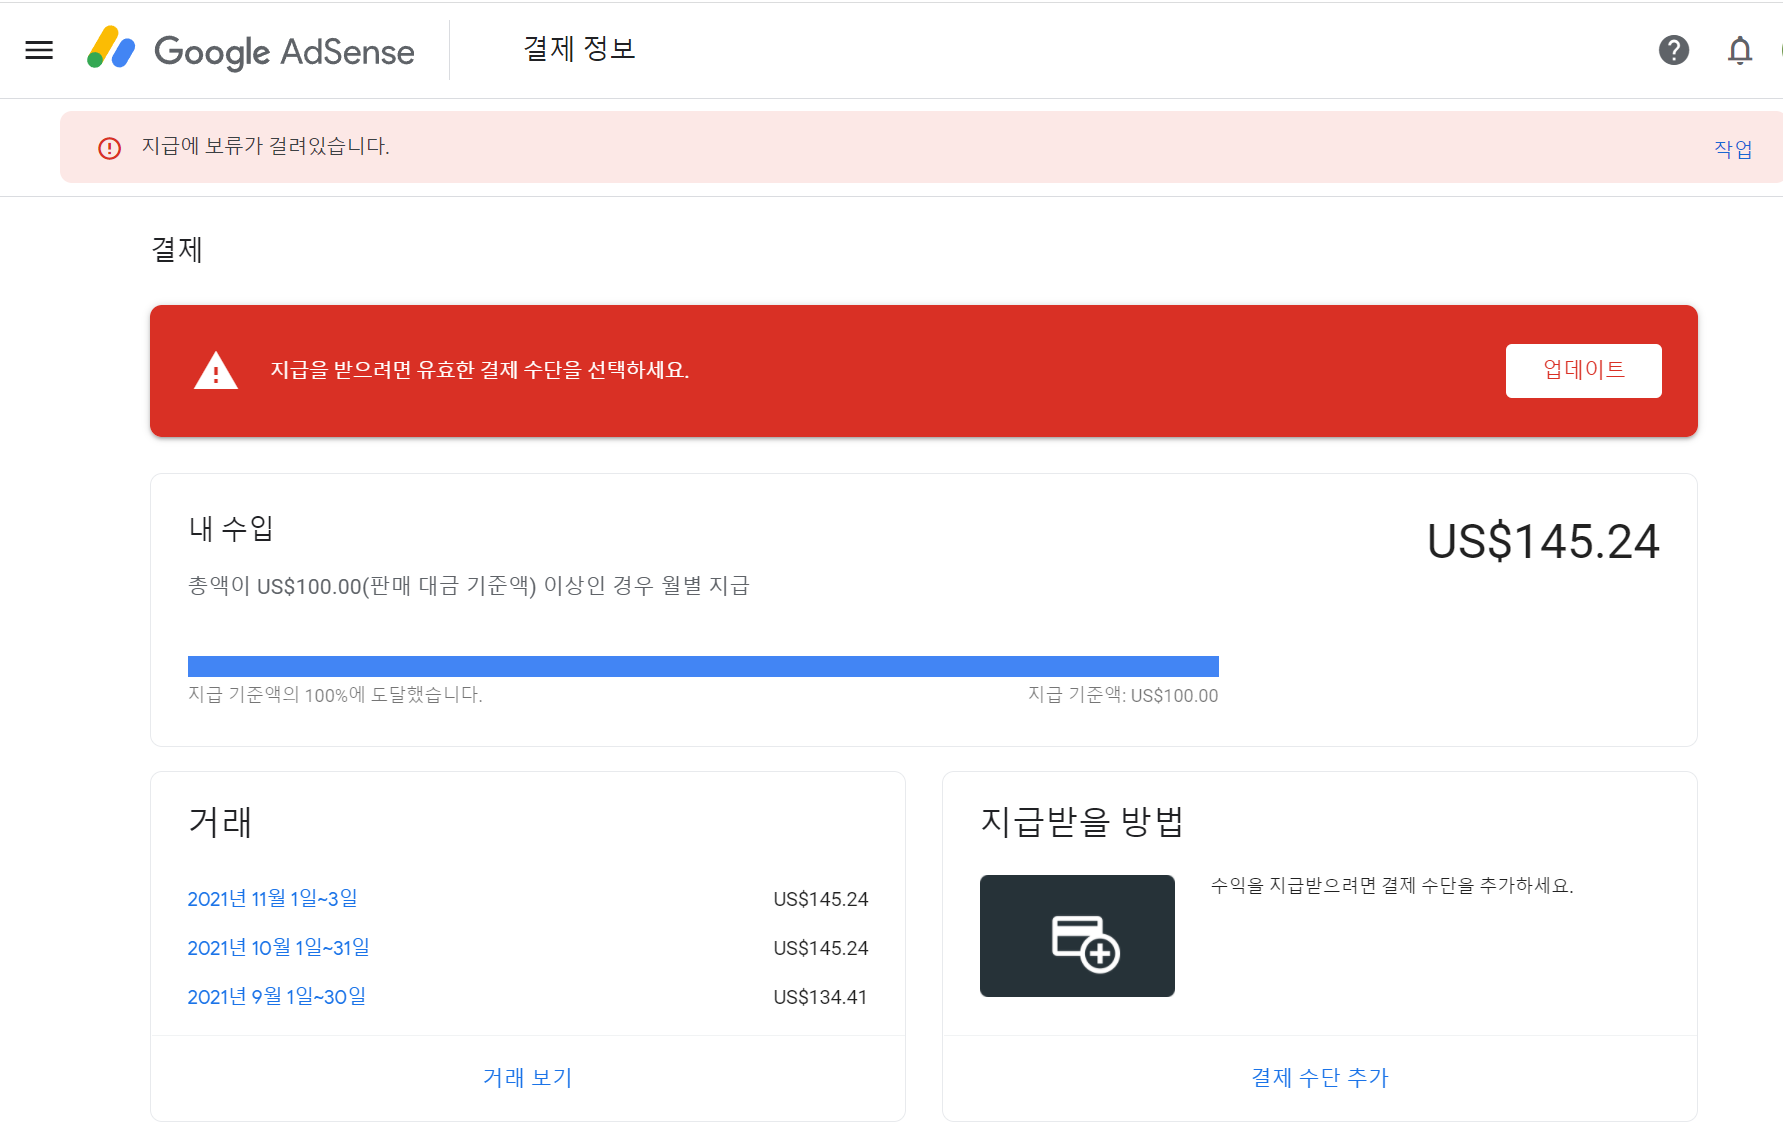Click the 지급받을 방법 heading
This screenshot has width=1783, height=1135.
(x=1082, y=822)
